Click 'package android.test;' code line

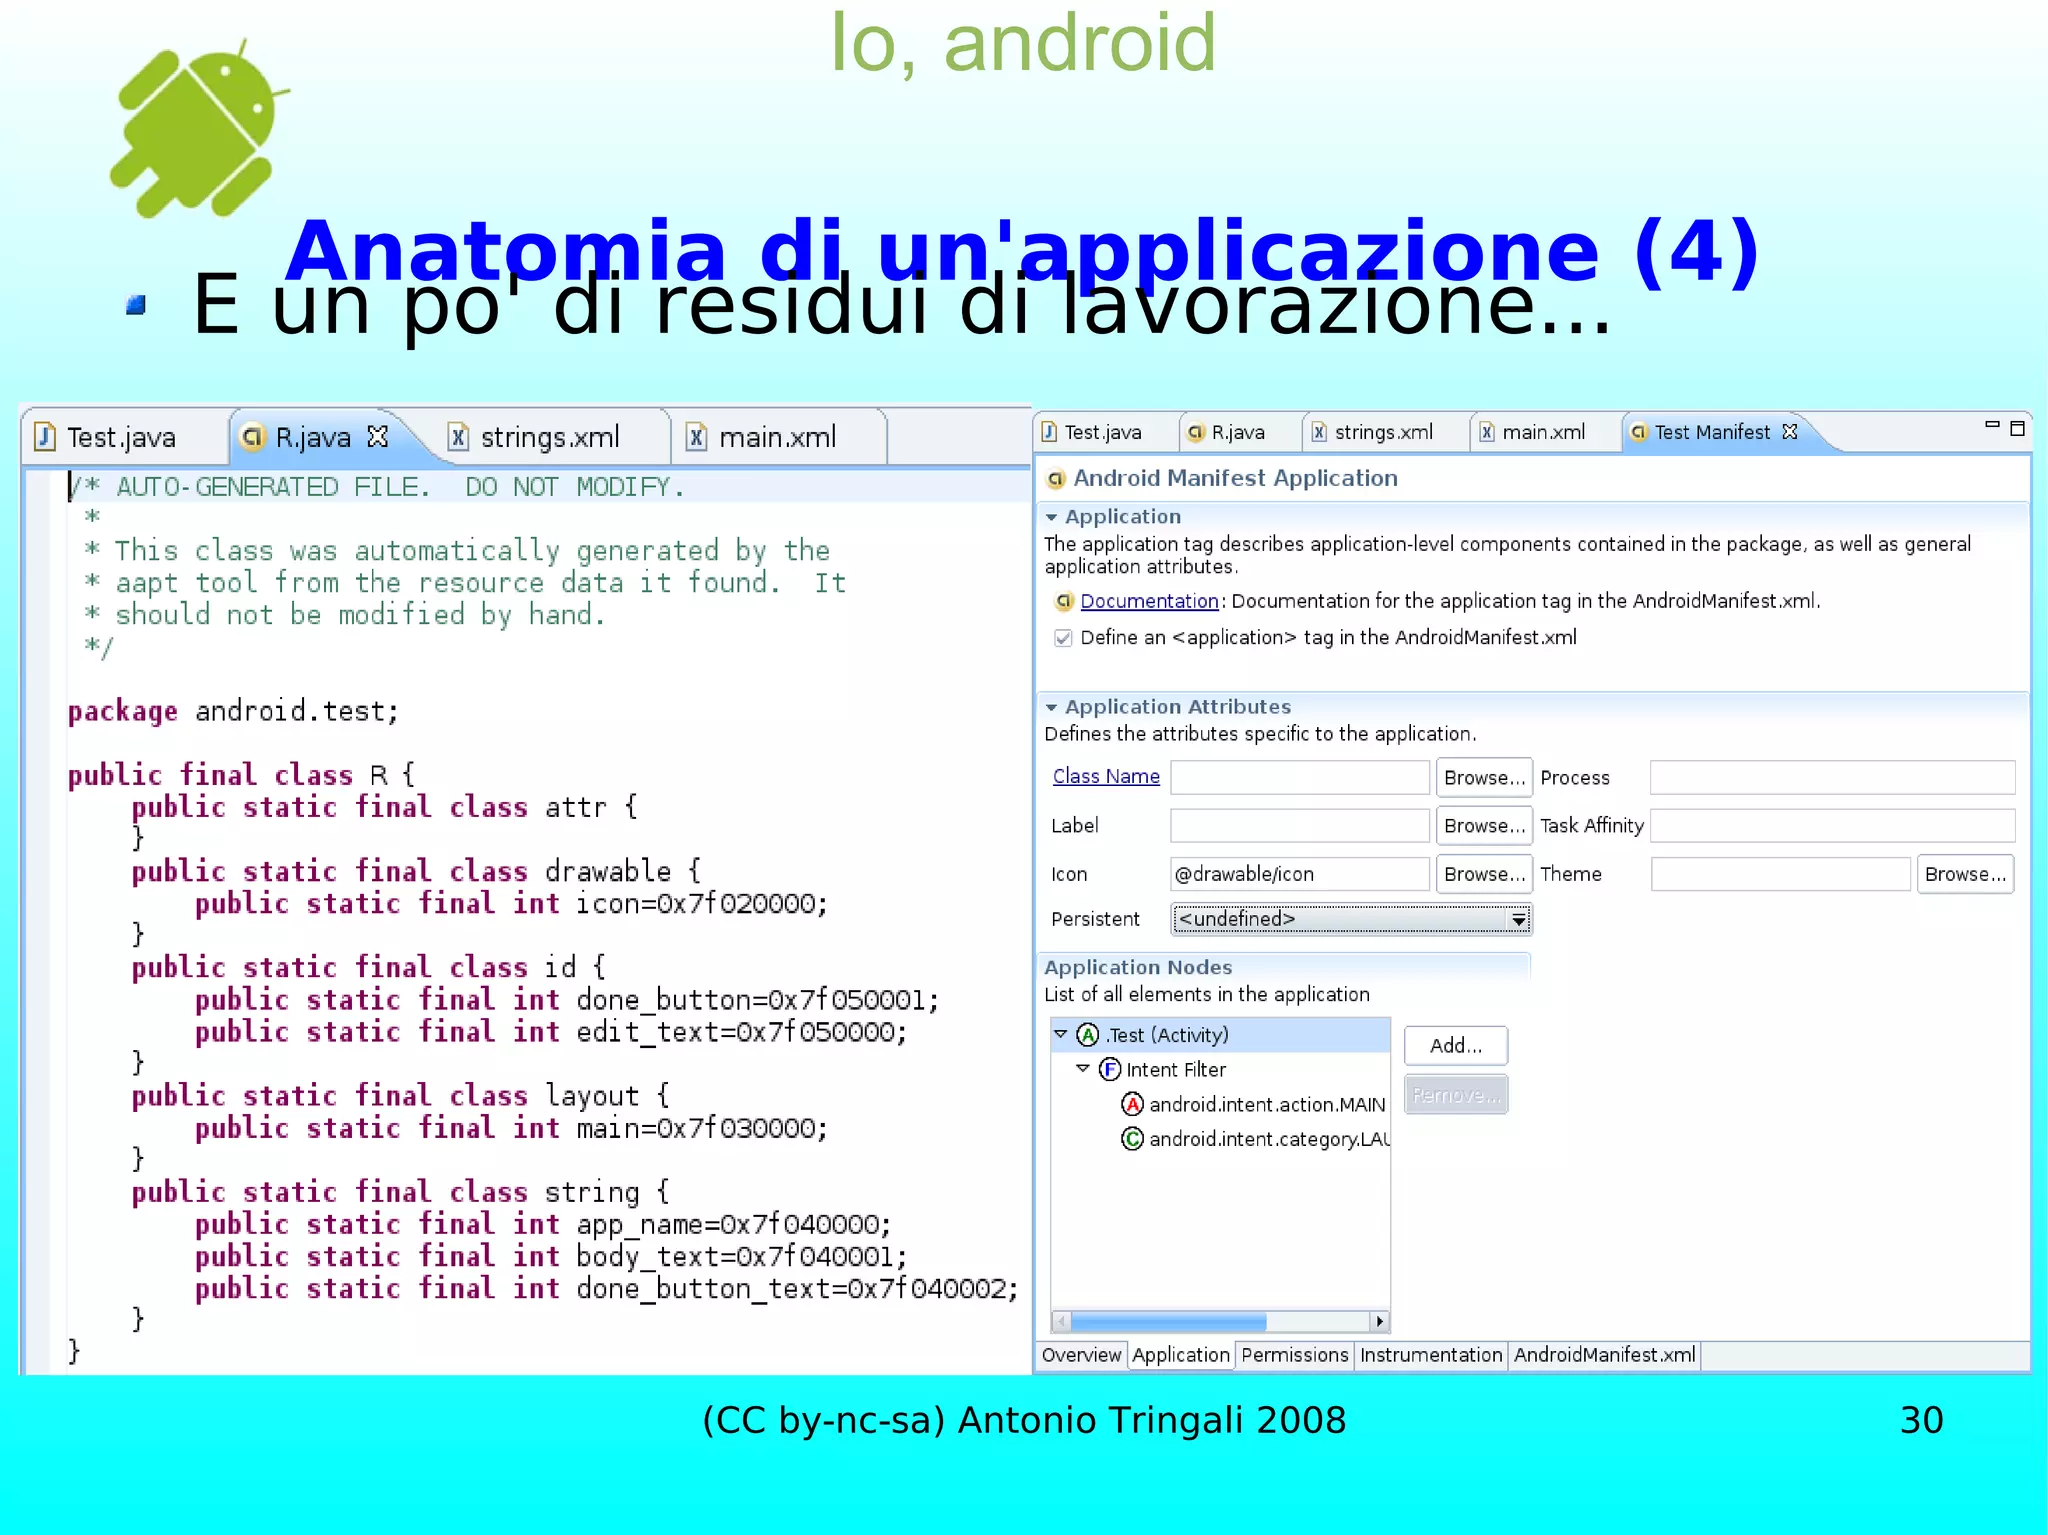pos(233,711)
